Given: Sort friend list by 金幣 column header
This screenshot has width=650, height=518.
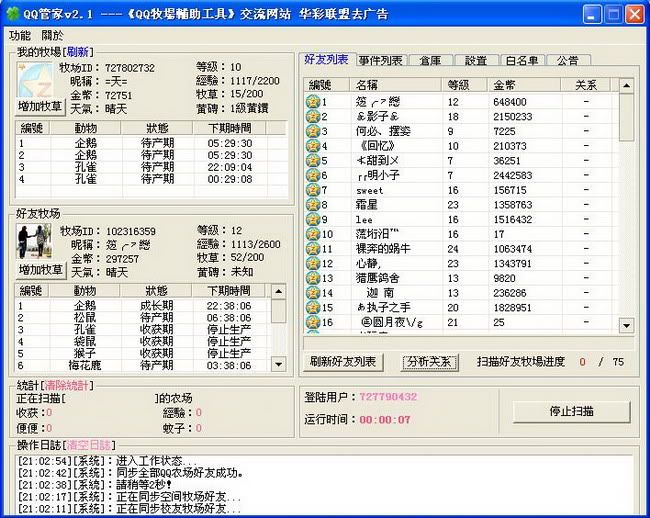Looking at the screenshot, I should click(x=523, y=85).
